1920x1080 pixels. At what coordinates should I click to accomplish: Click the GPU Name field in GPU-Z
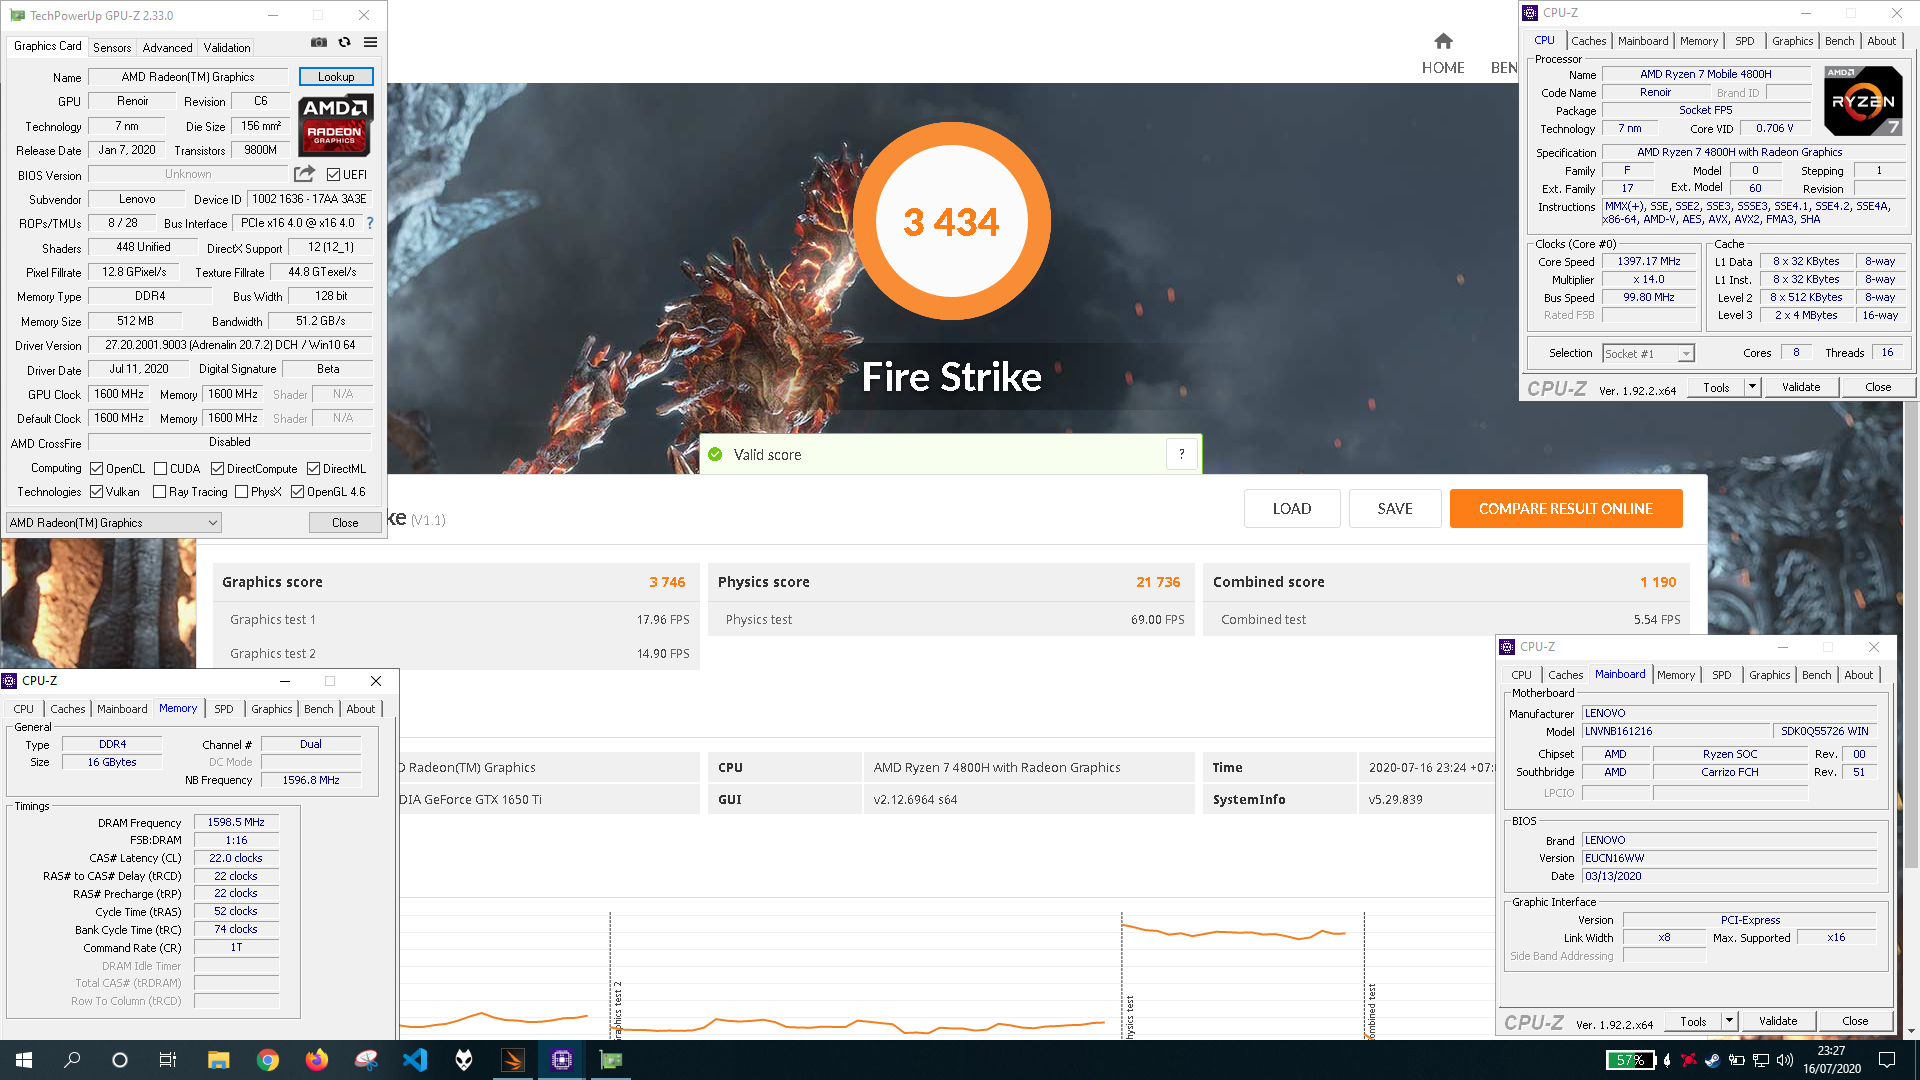click(188, 77)
